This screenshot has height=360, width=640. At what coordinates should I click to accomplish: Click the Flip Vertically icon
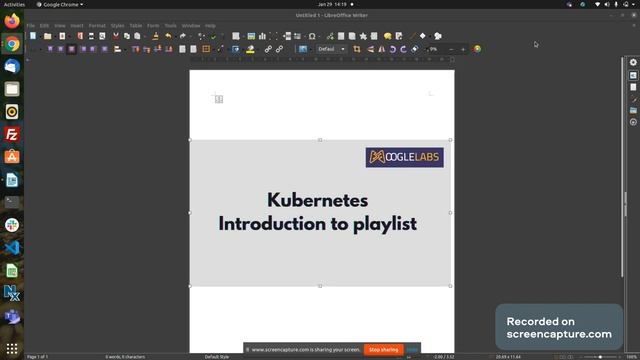371,49
